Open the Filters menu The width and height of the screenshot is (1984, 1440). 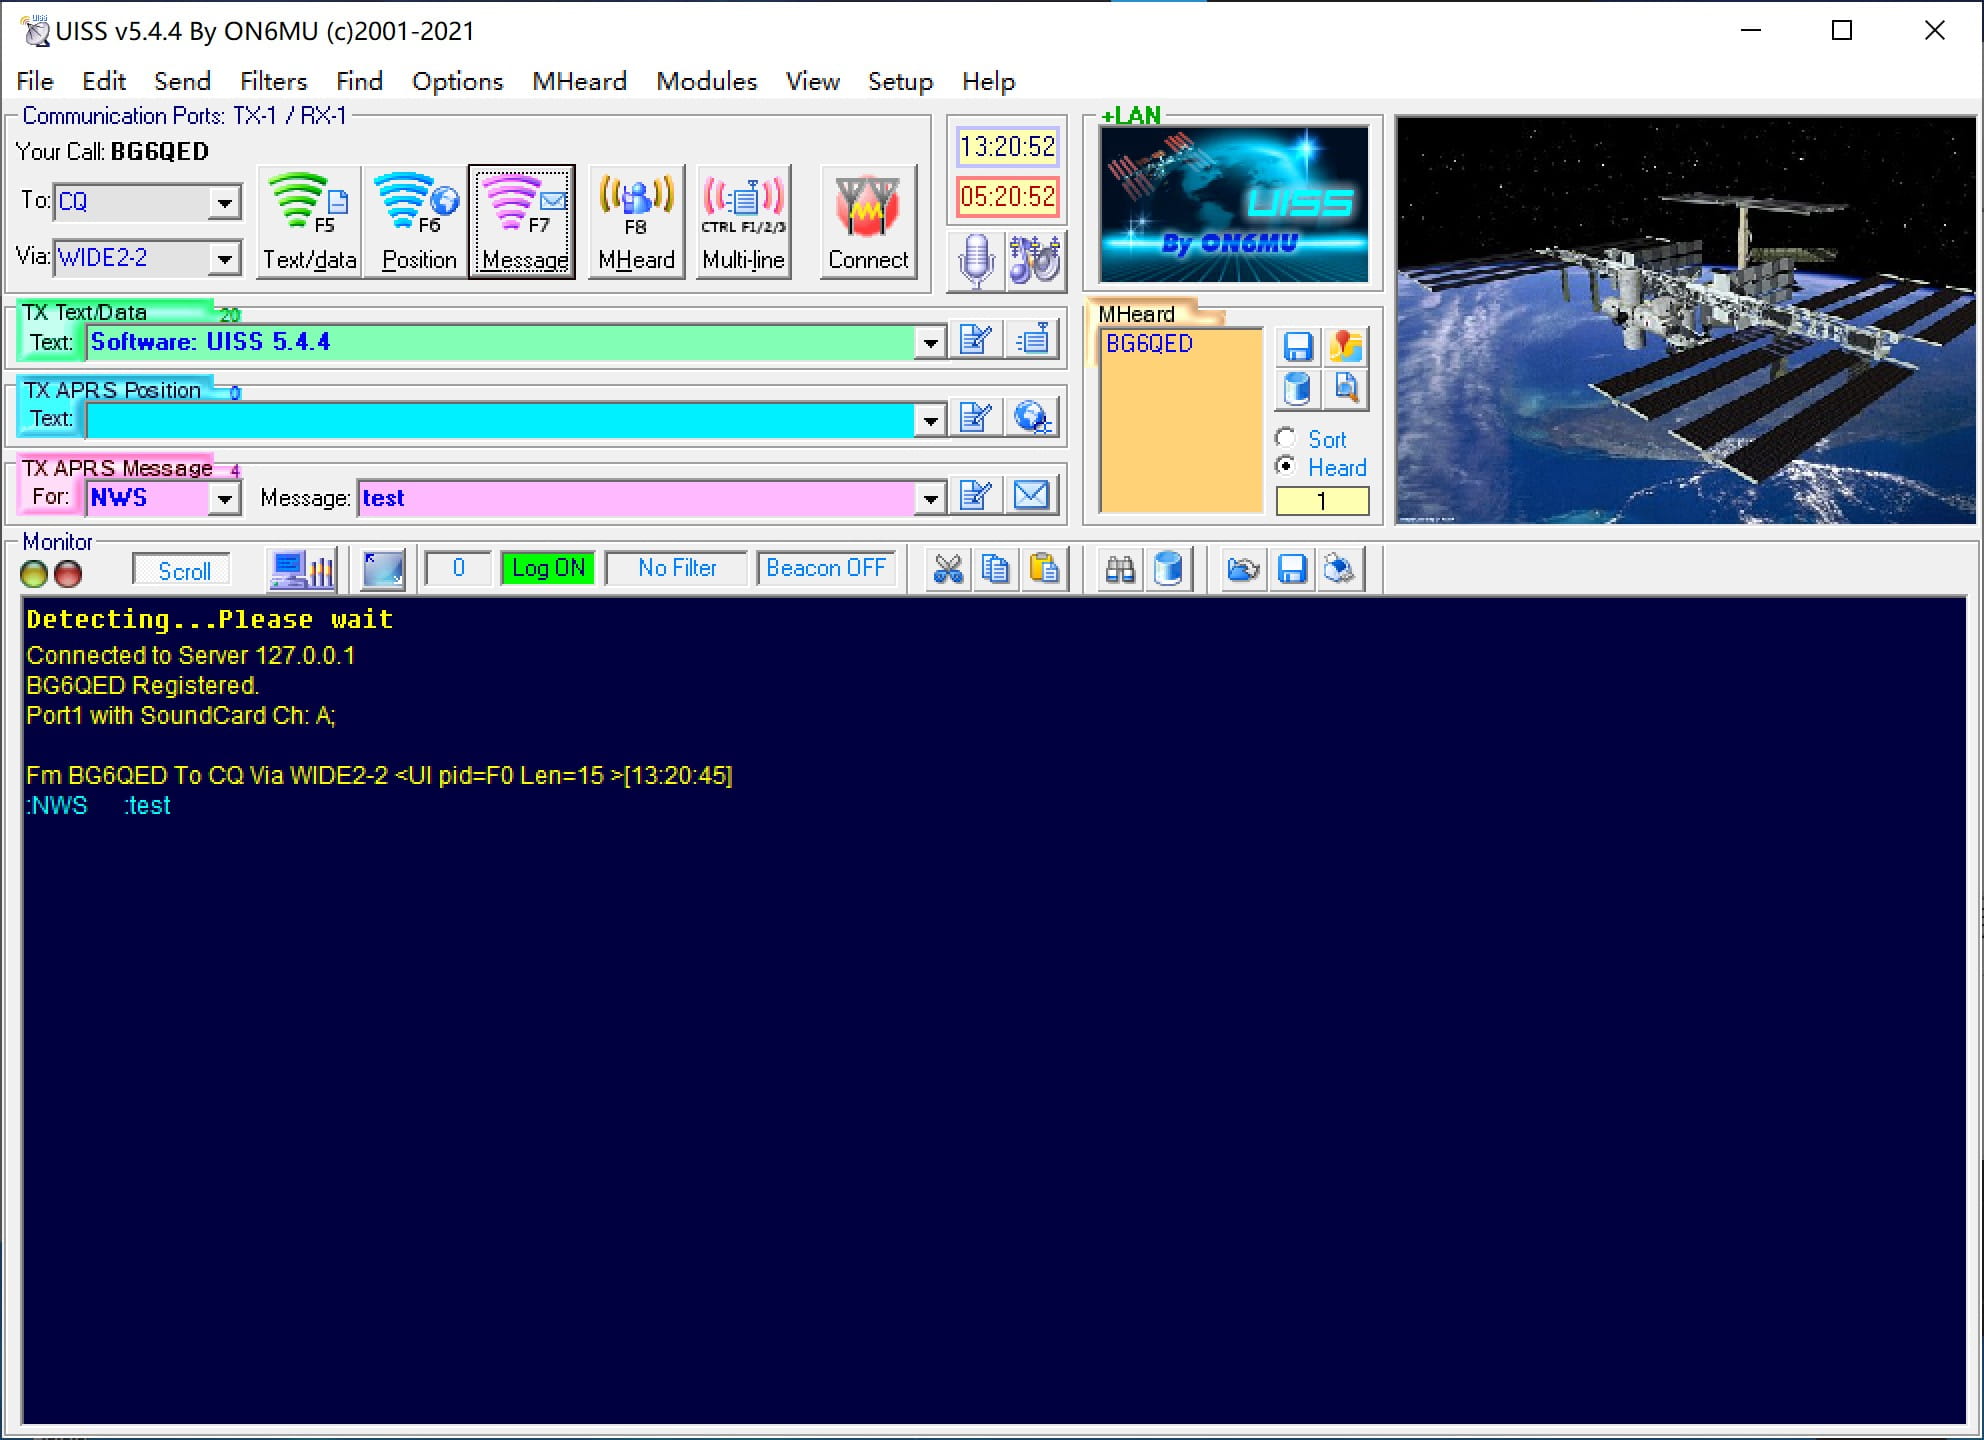tap(273, 81)
